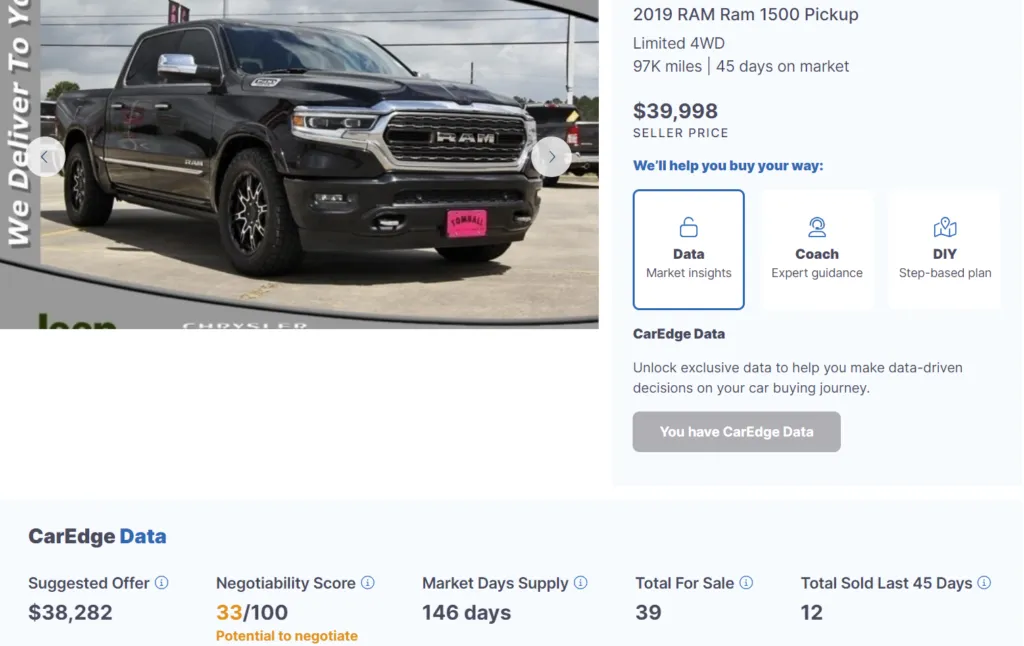Select the DIY Step-based plan option
1024x646 pixels.
tap(944, 249)
